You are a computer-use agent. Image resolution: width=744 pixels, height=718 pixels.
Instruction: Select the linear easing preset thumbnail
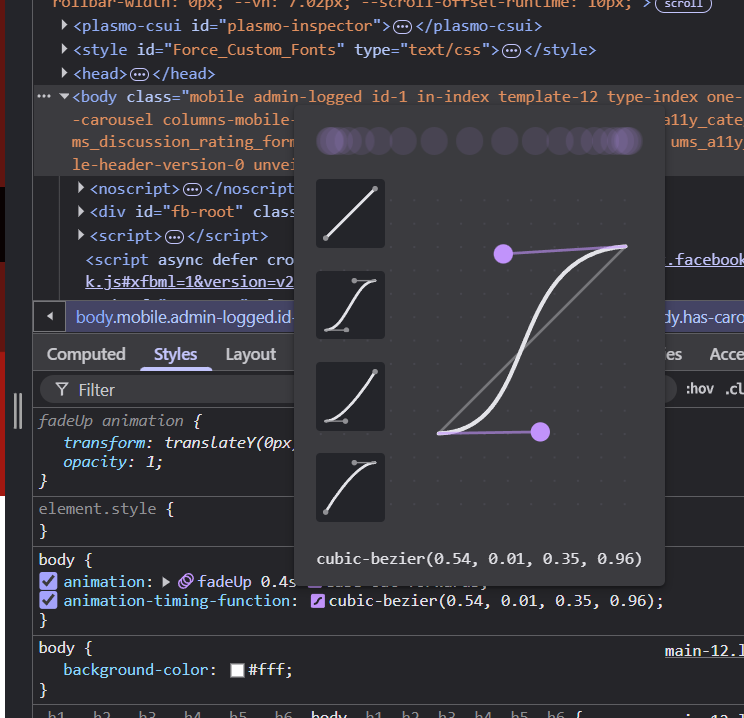click(x=350, y=213)
